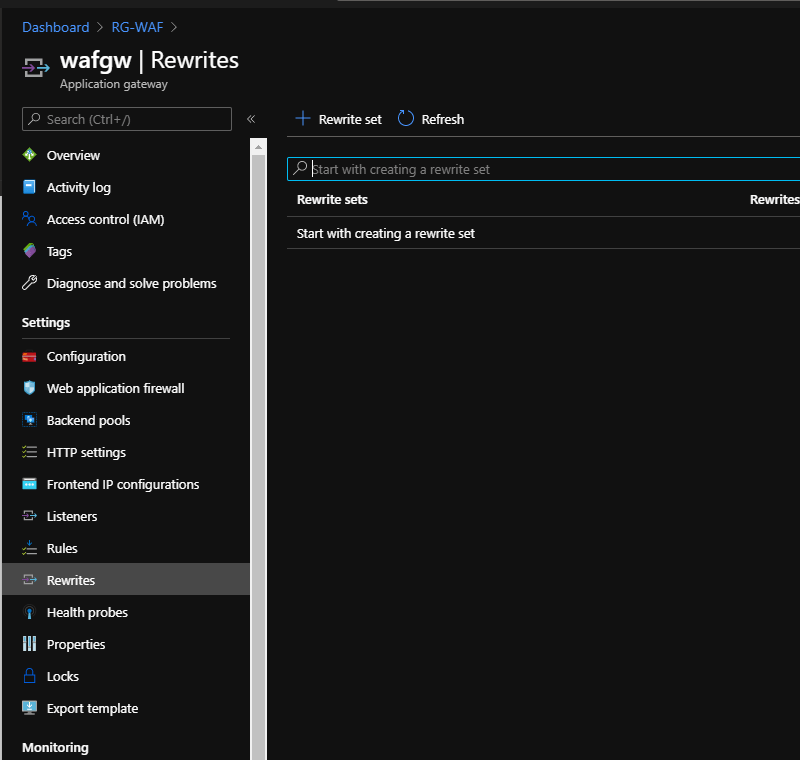Screen dimensions: 800x760
Task: Open HTTP settings menu item
Action: pos(86,452)
